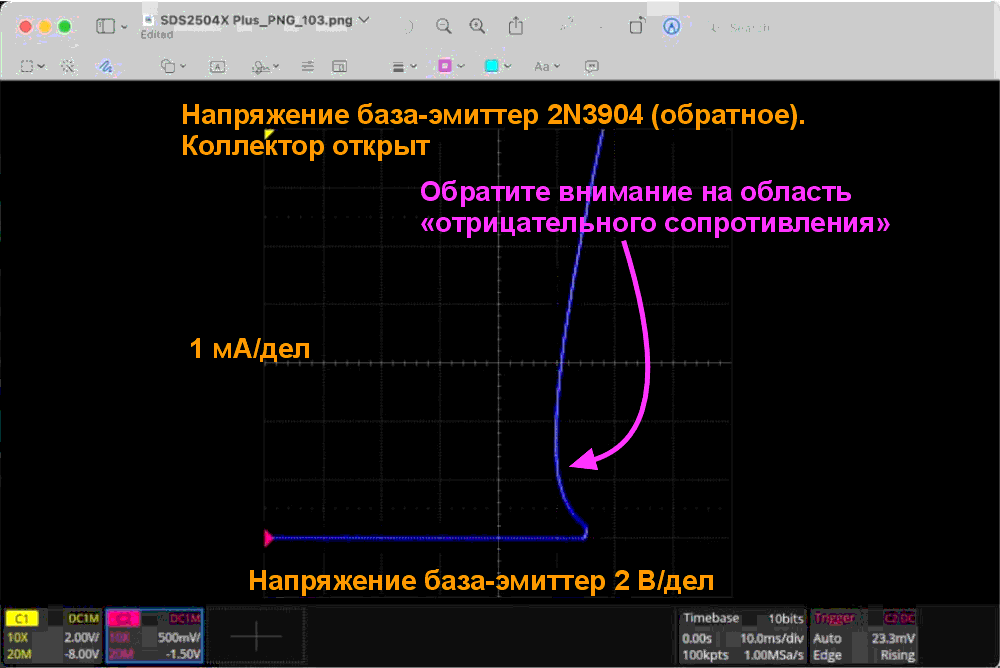Image resolution: width=1000 pixels, height=668 pixels.
Task: Open the Shapes dropdown menu
Action: tap(174, 66)
